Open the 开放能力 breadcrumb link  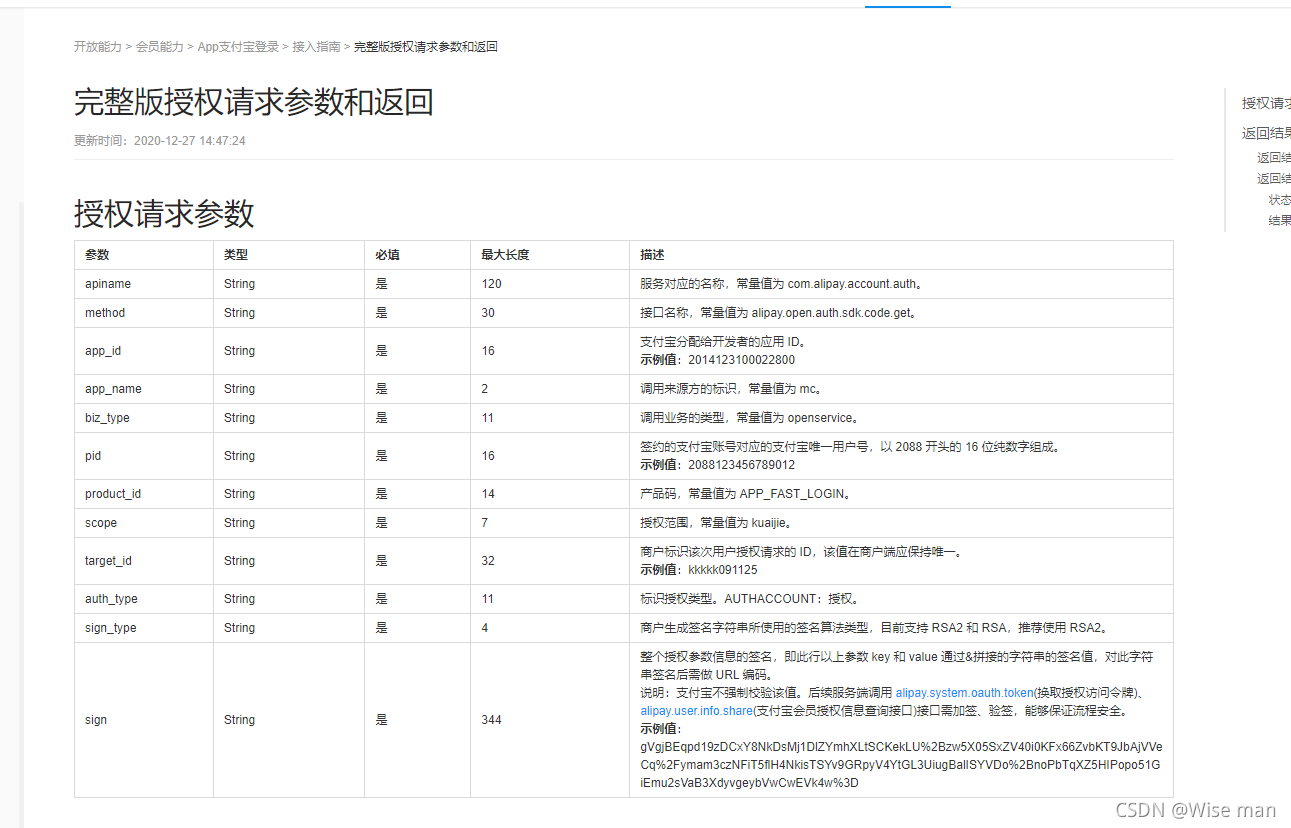pyautogui.click(x=98, y=47)
